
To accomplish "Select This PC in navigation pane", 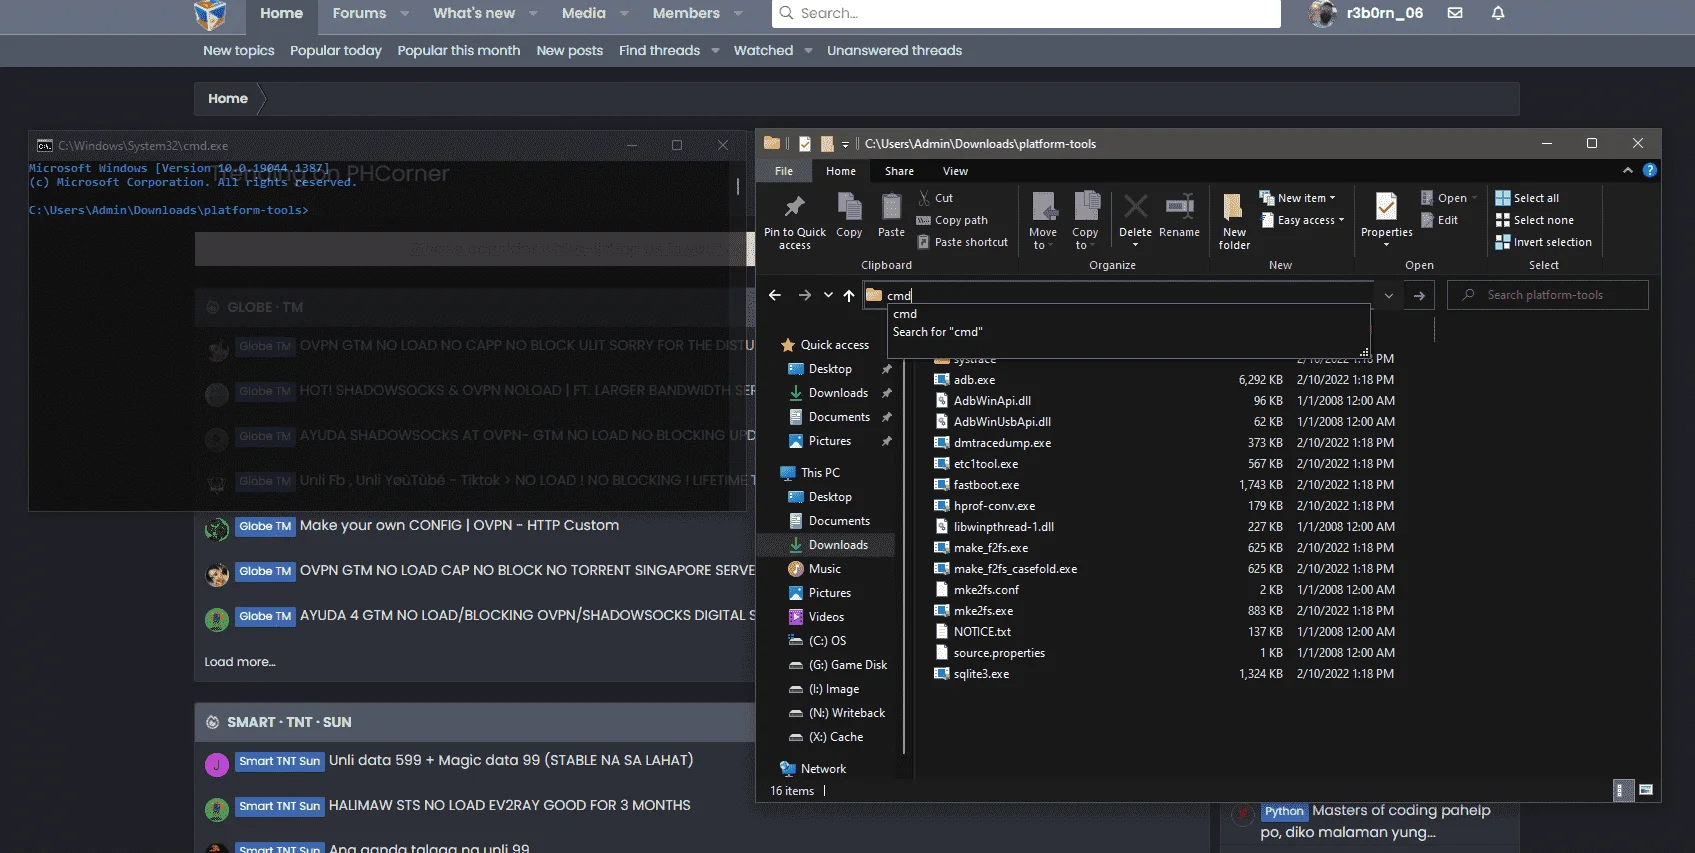I will tap(820, 473).
